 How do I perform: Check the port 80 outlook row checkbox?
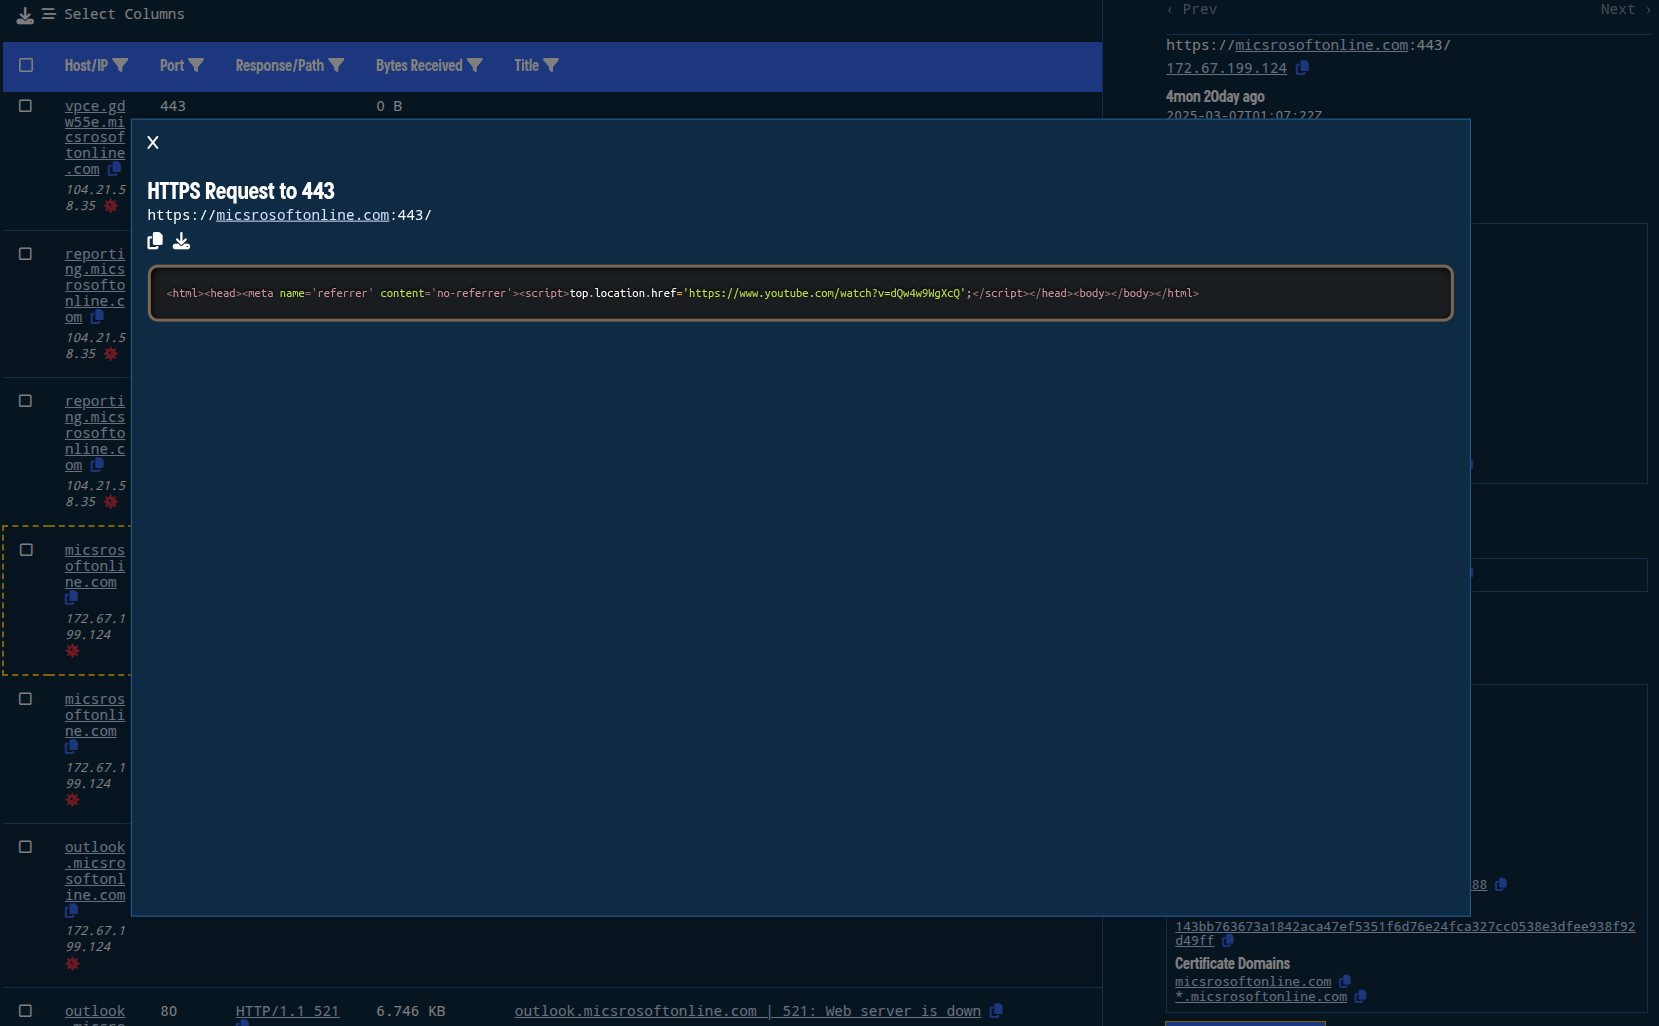[x=26, y=1011]
